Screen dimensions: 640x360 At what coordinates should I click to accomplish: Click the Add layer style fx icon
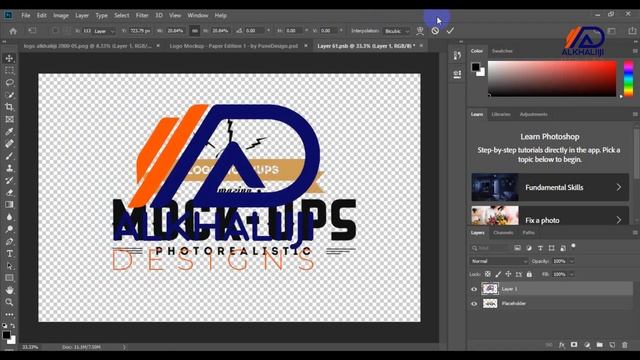tap(562, 345)
